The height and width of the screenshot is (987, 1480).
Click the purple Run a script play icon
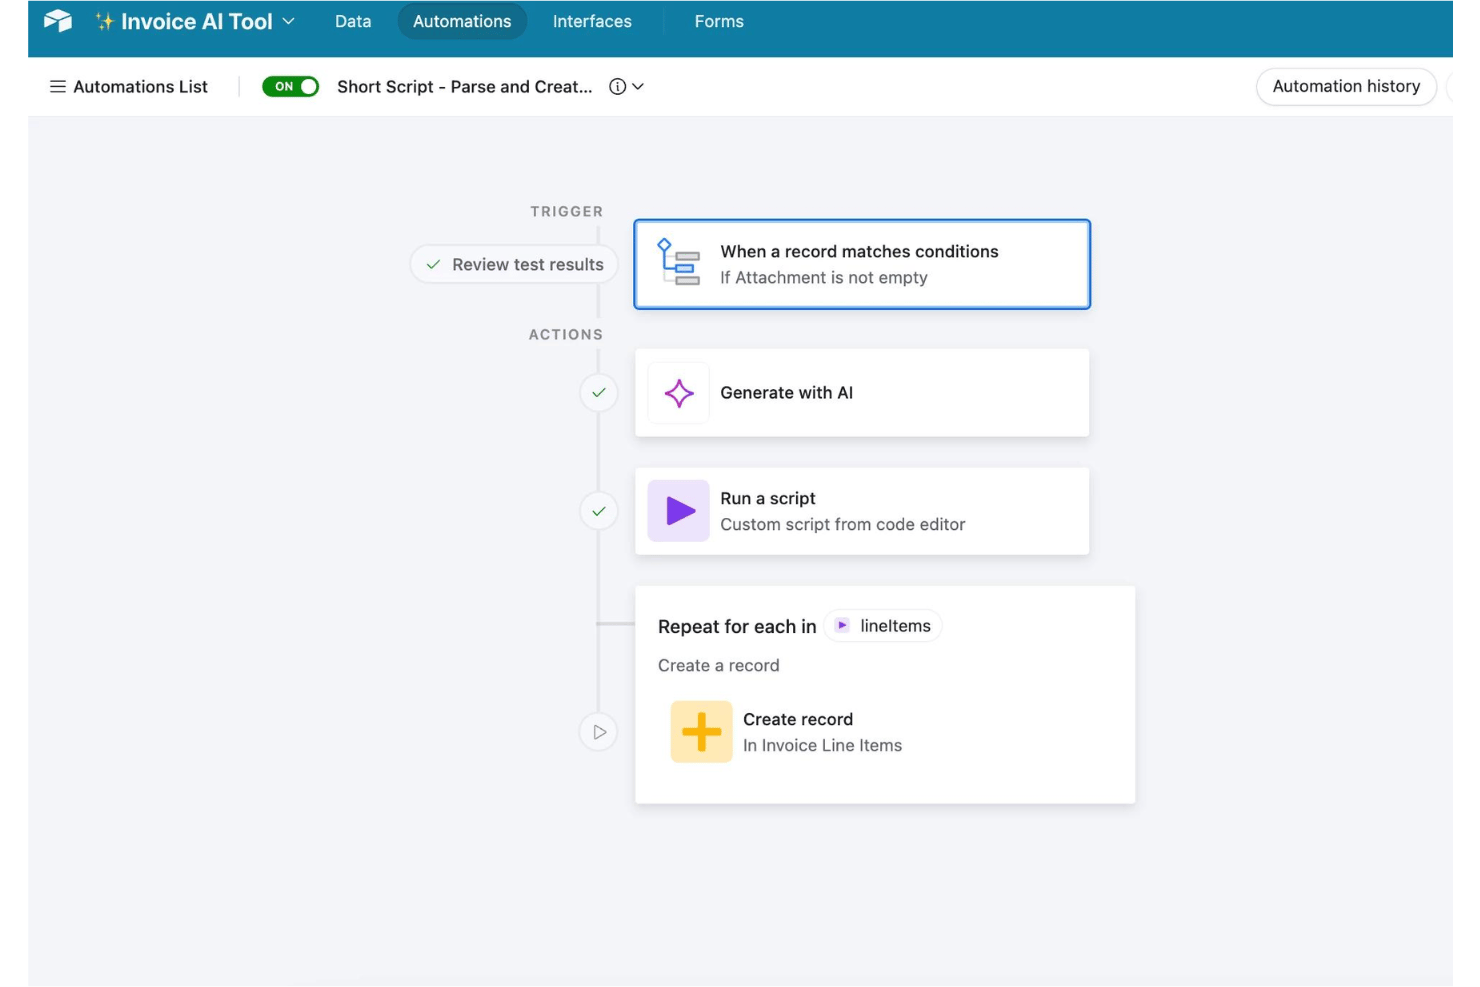tap(678, 511)
